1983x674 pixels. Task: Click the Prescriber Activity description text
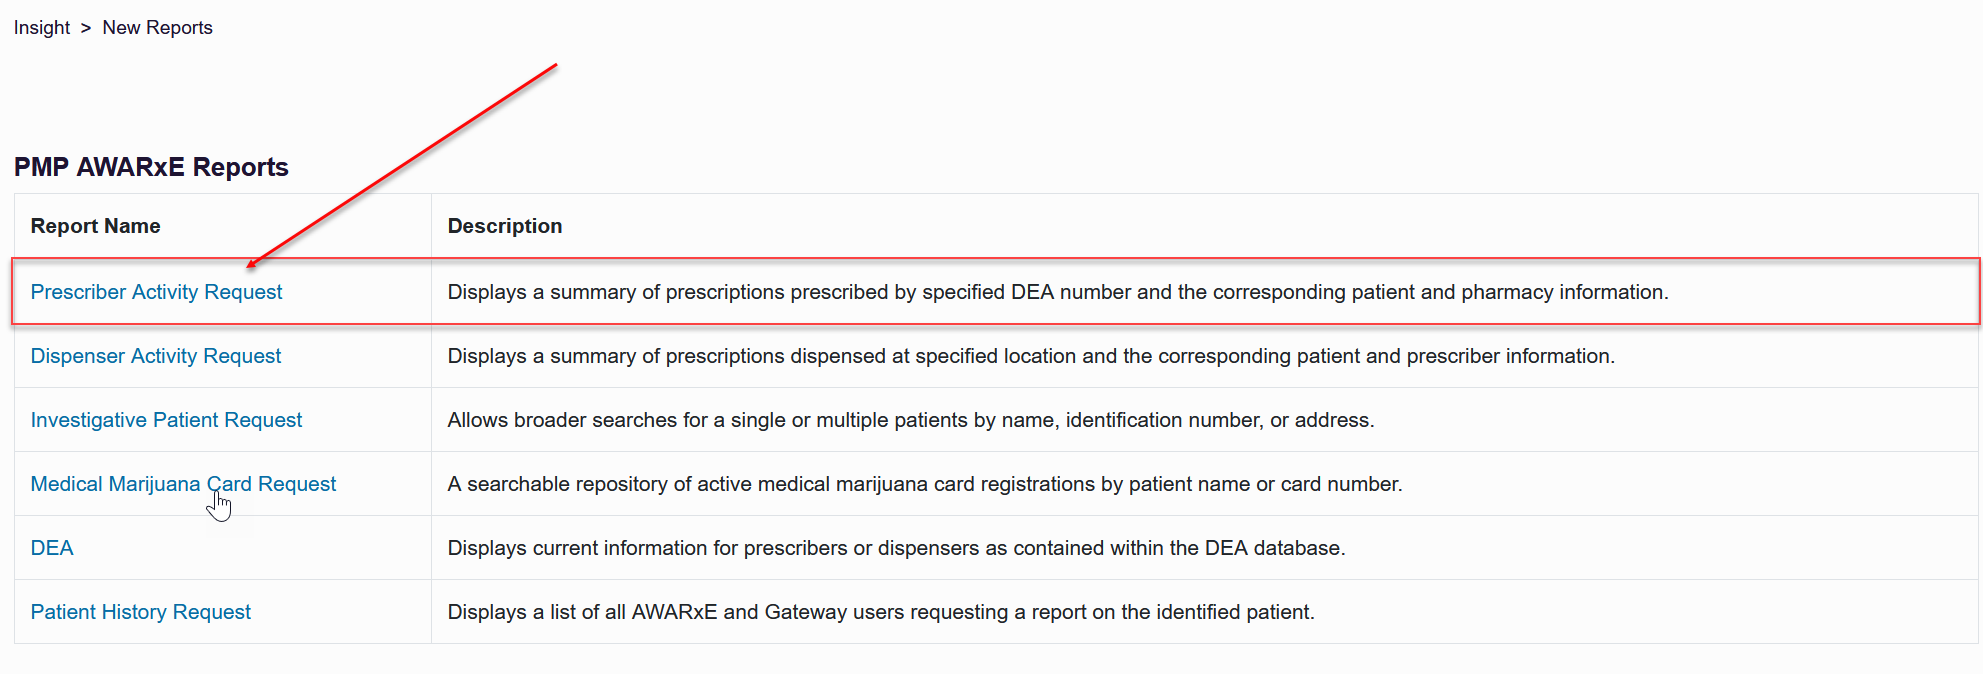point(1058,292)
